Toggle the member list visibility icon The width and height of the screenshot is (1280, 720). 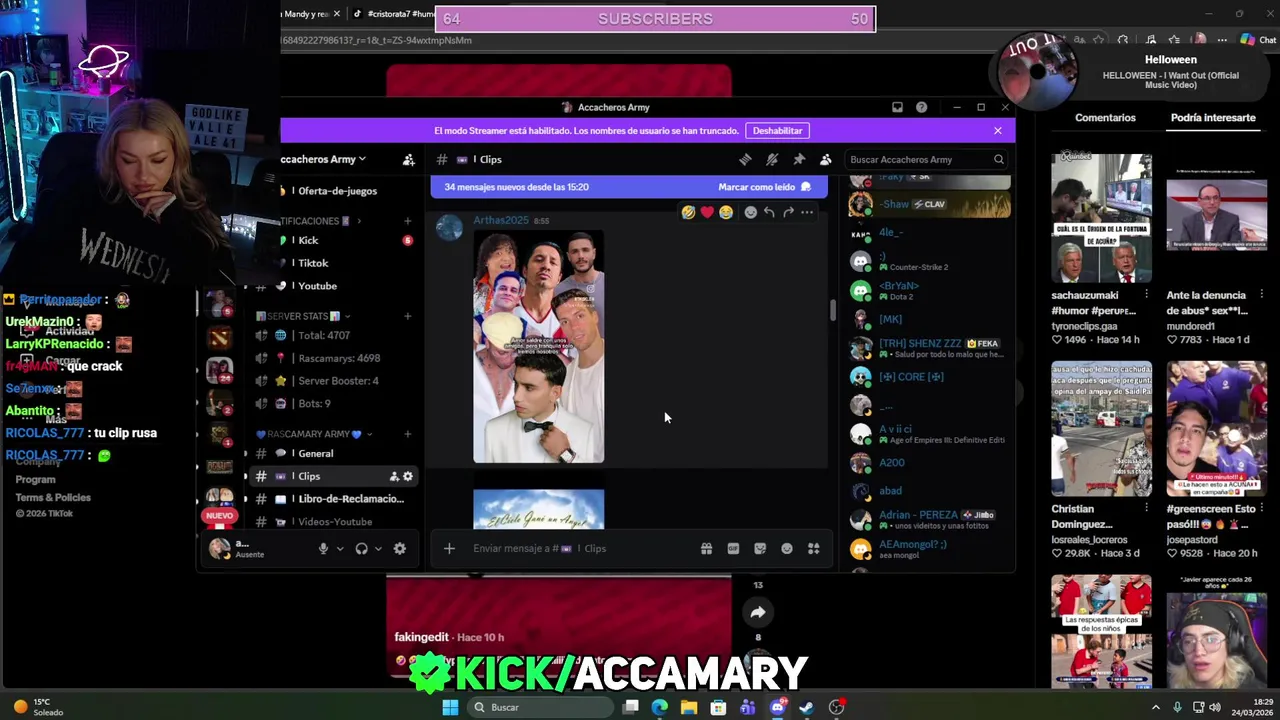[x=826, y=159]
